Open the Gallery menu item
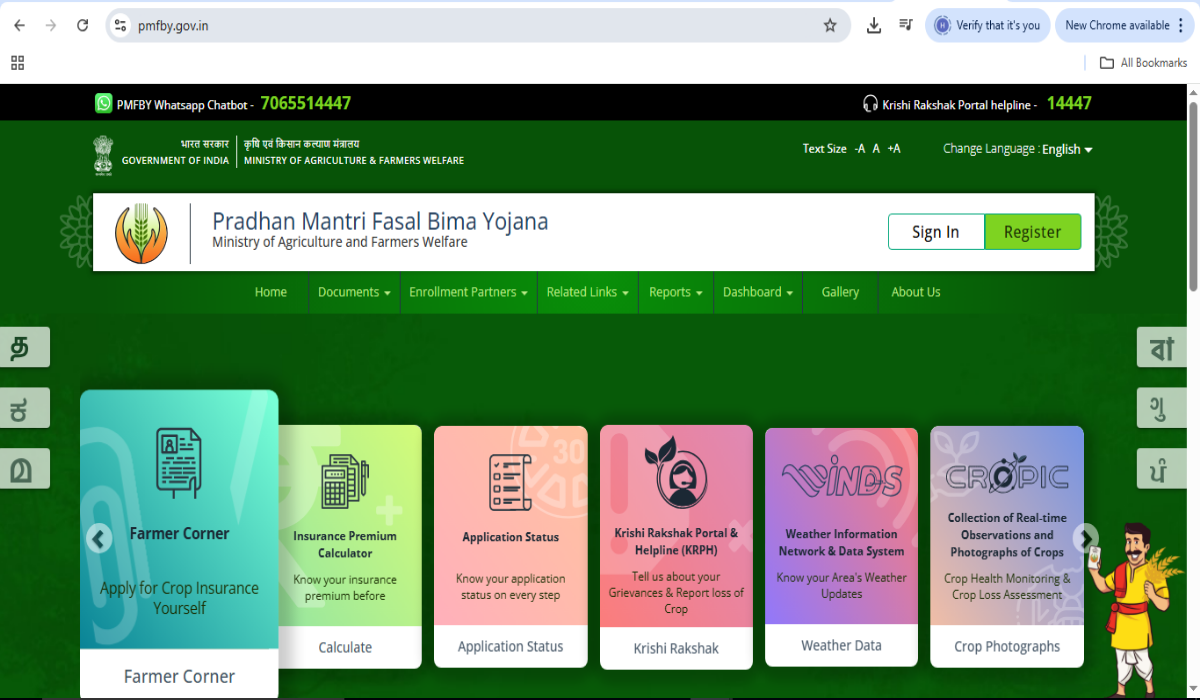The image size is (1200, 700). (840, 292)
